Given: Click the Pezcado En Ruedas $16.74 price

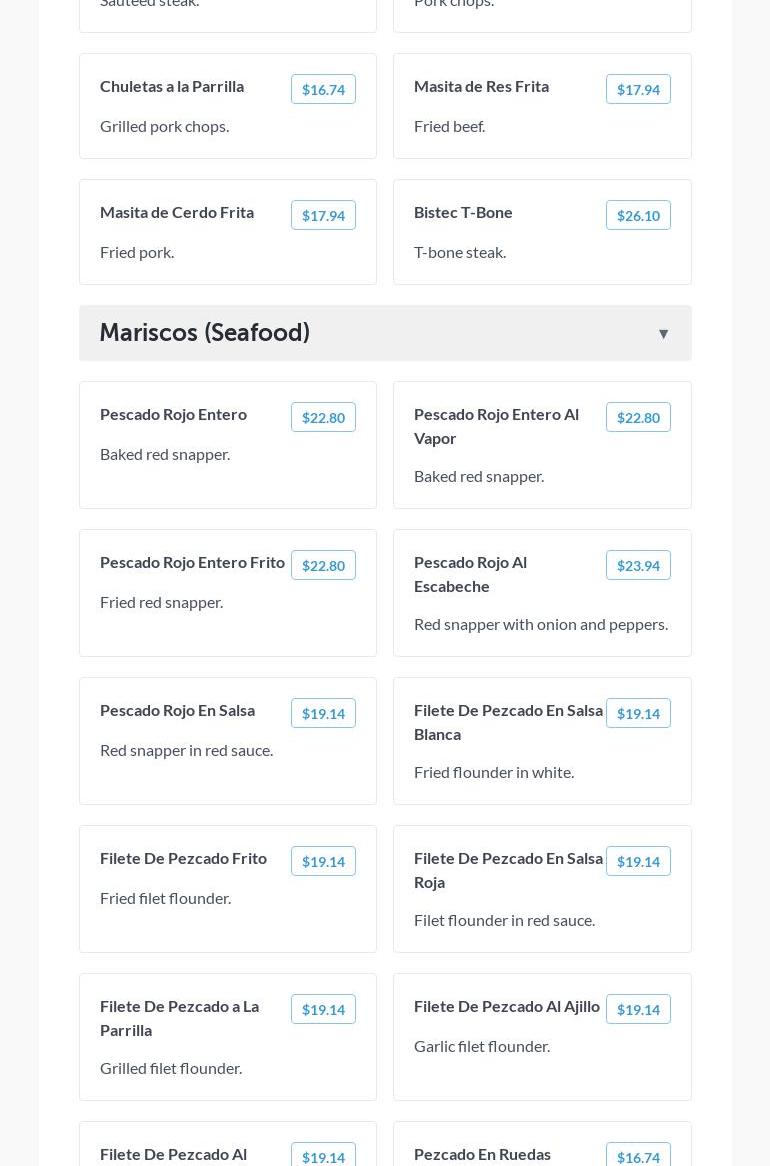Looking at the screenshot, I should 637,1156.
